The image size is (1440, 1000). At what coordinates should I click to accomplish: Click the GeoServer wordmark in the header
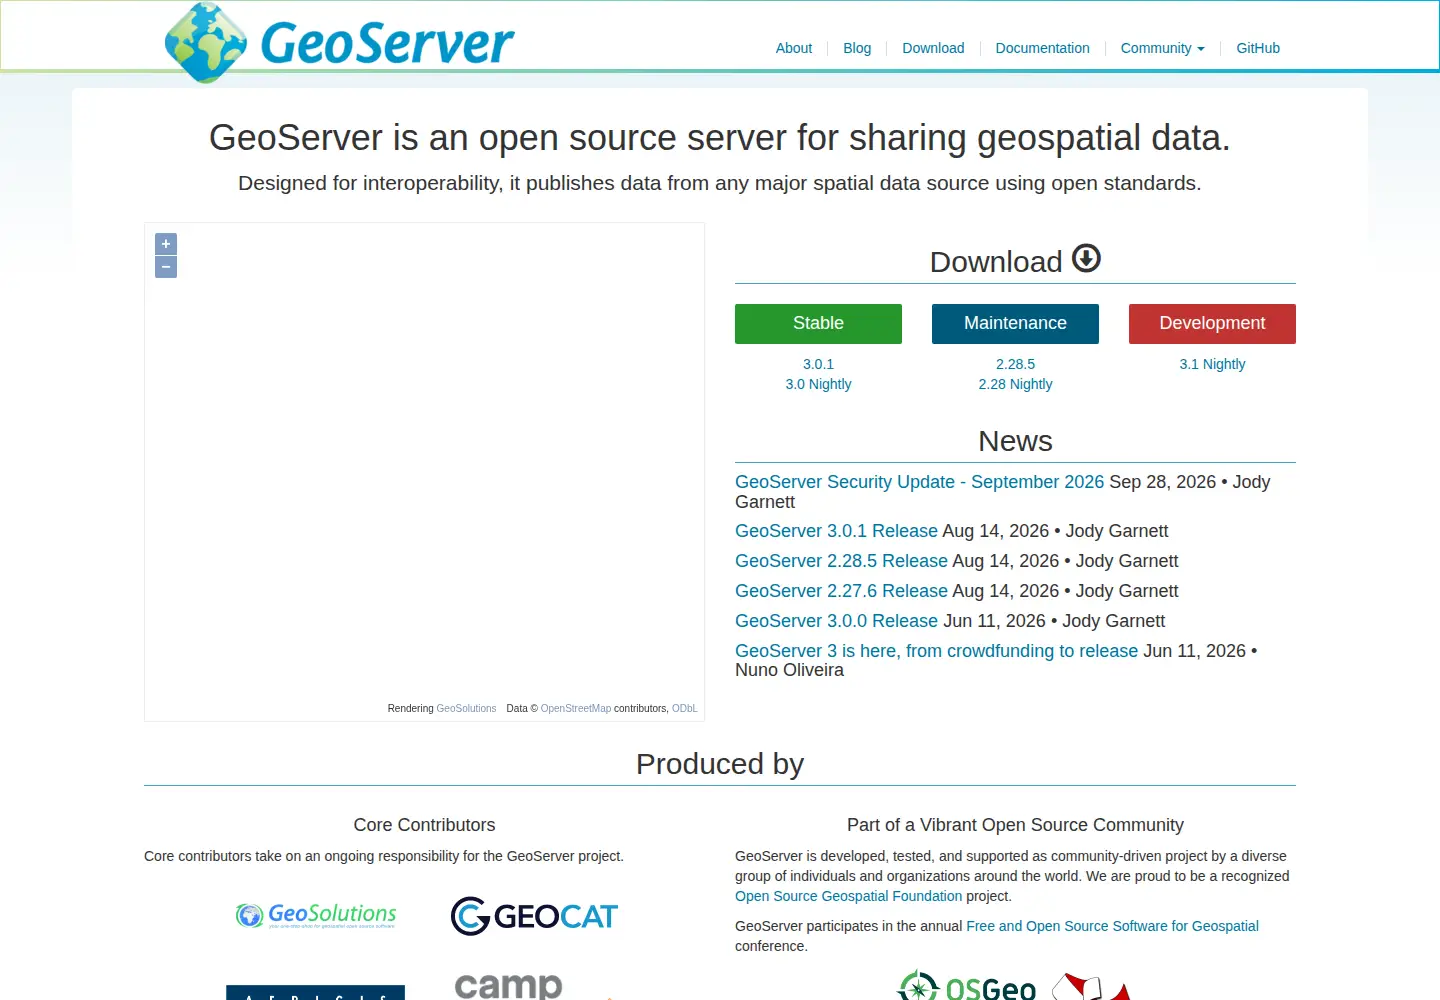(x=387, y=43)
